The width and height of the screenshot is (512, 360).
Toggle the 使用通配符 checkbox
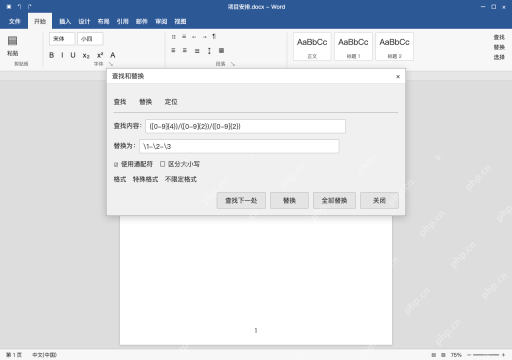[x=116, y=164]
